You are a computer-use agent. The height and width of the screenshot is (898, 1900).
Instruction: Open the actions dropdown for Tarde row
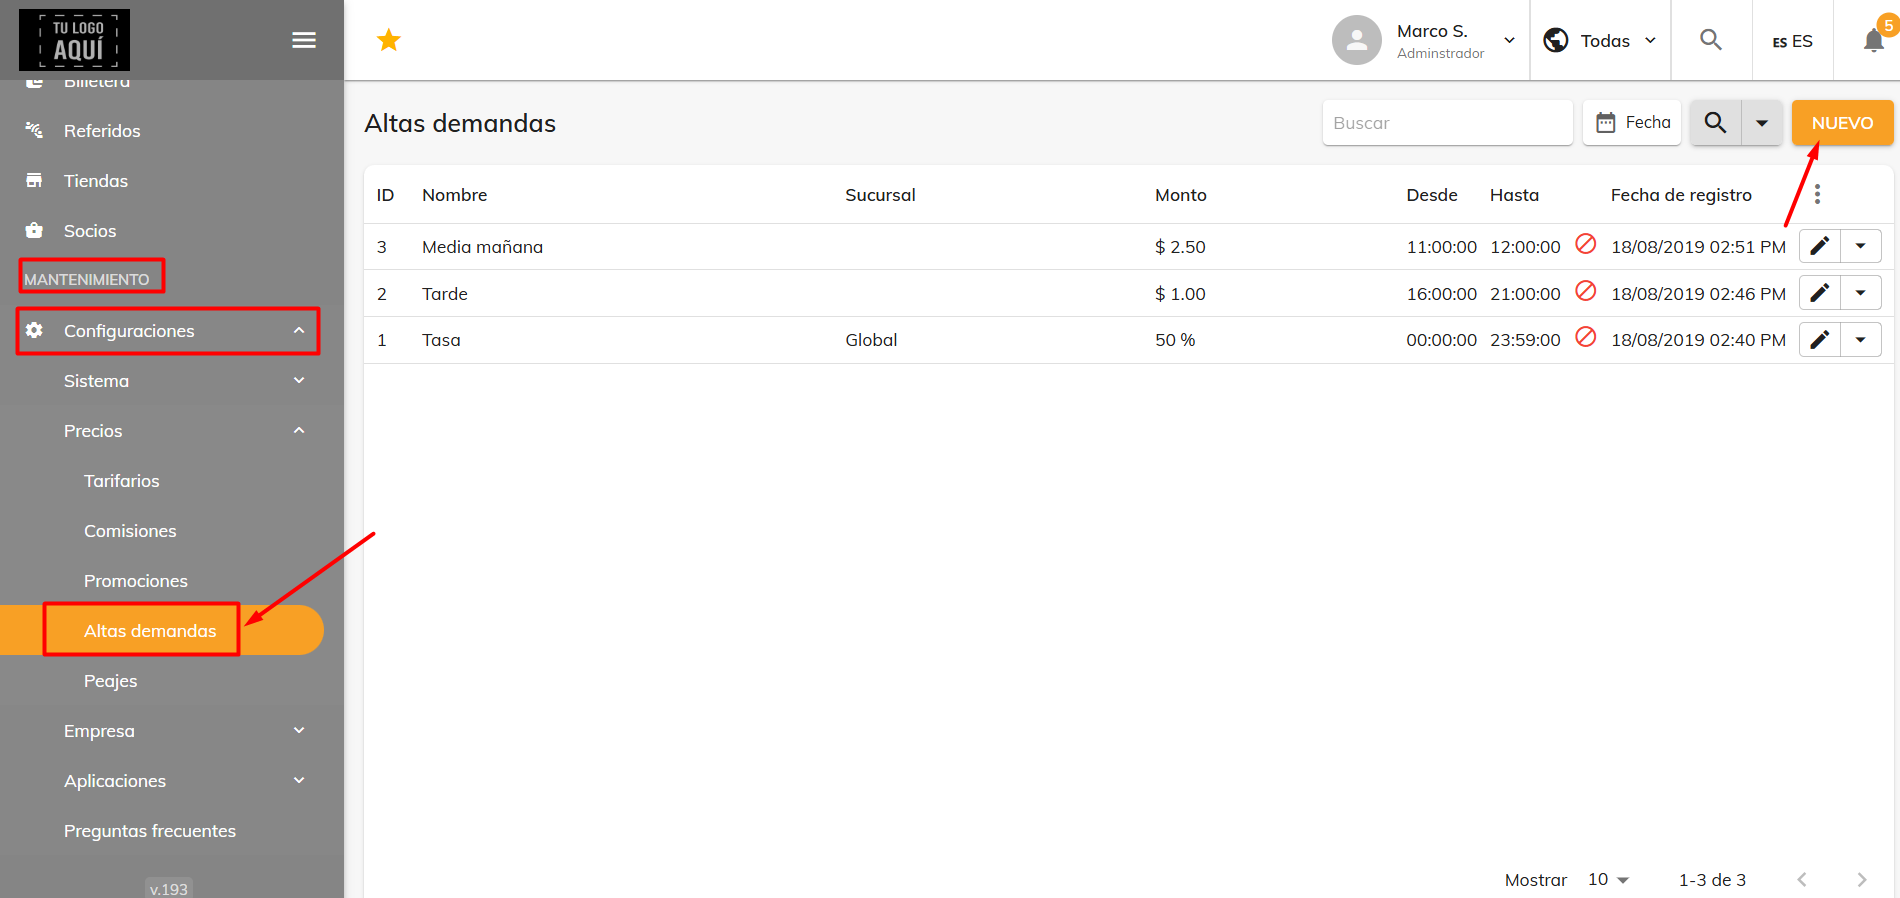coord(1861,293)
